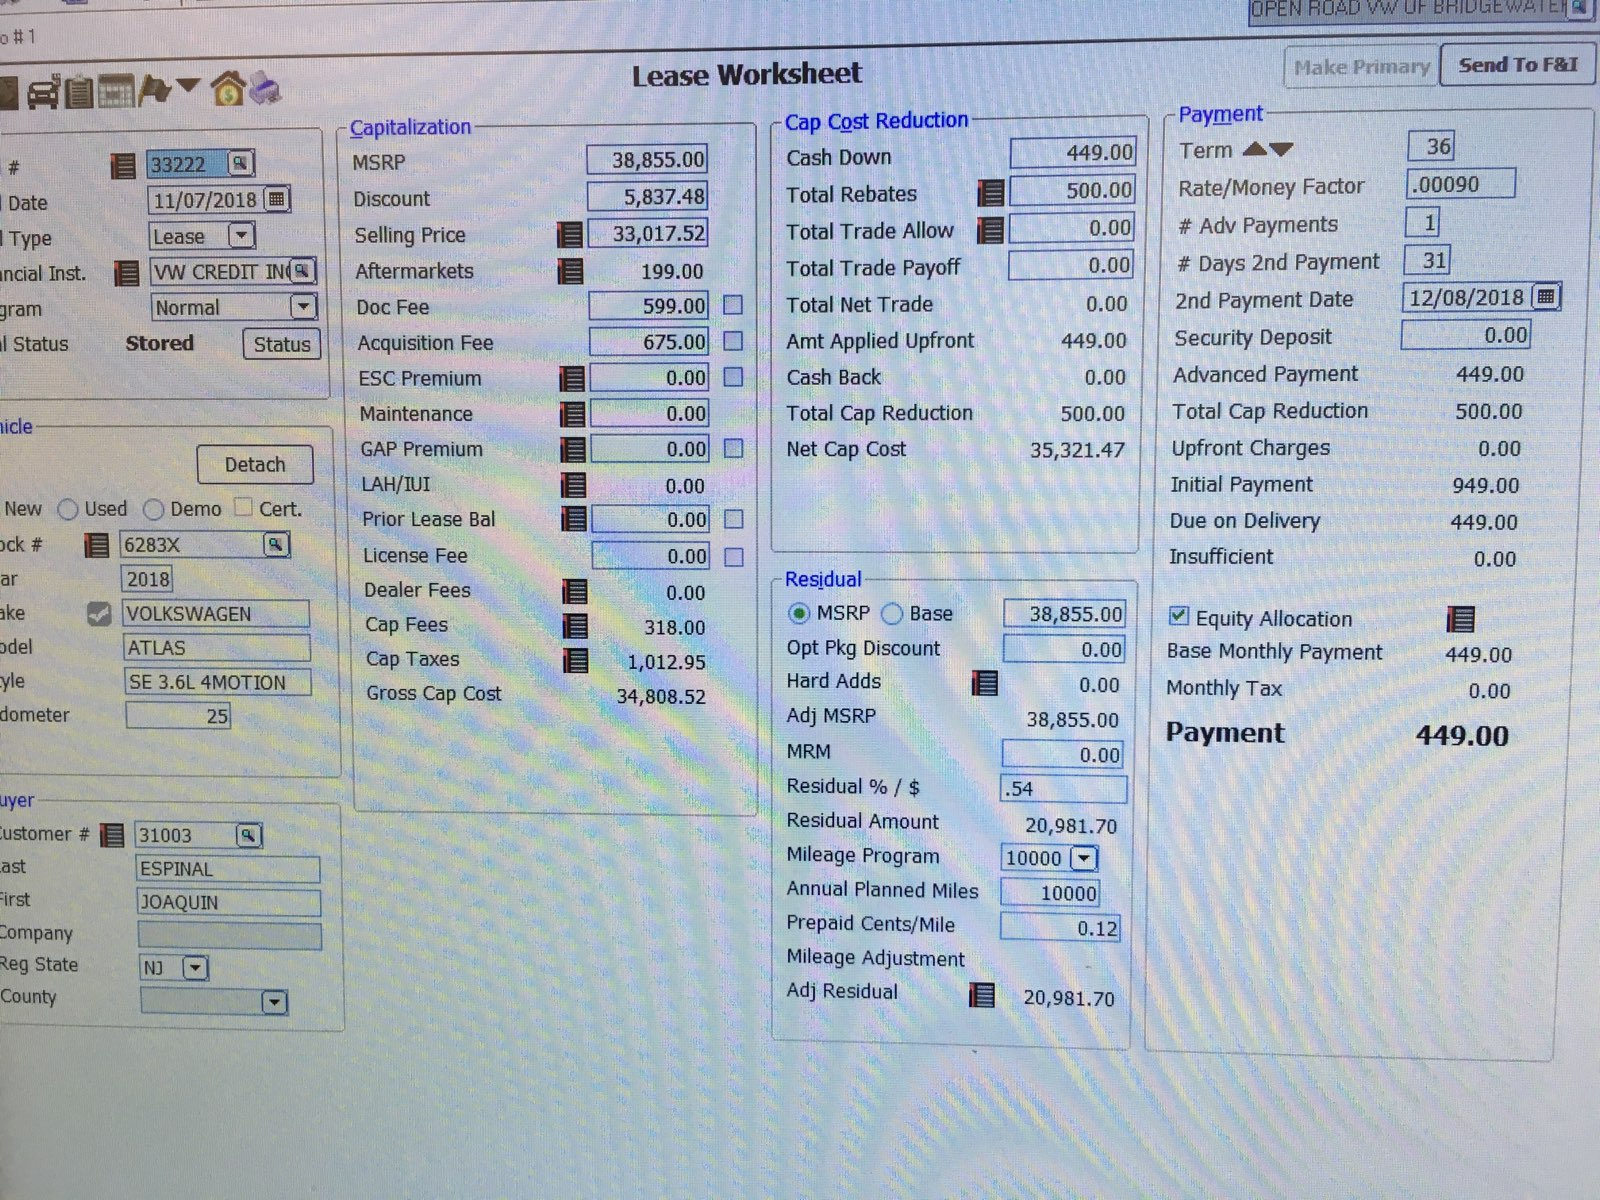The height and width of the screenshot is (1200, 1600).
Task: Open the house with dollar sign icon
Action: pos(228,90)
